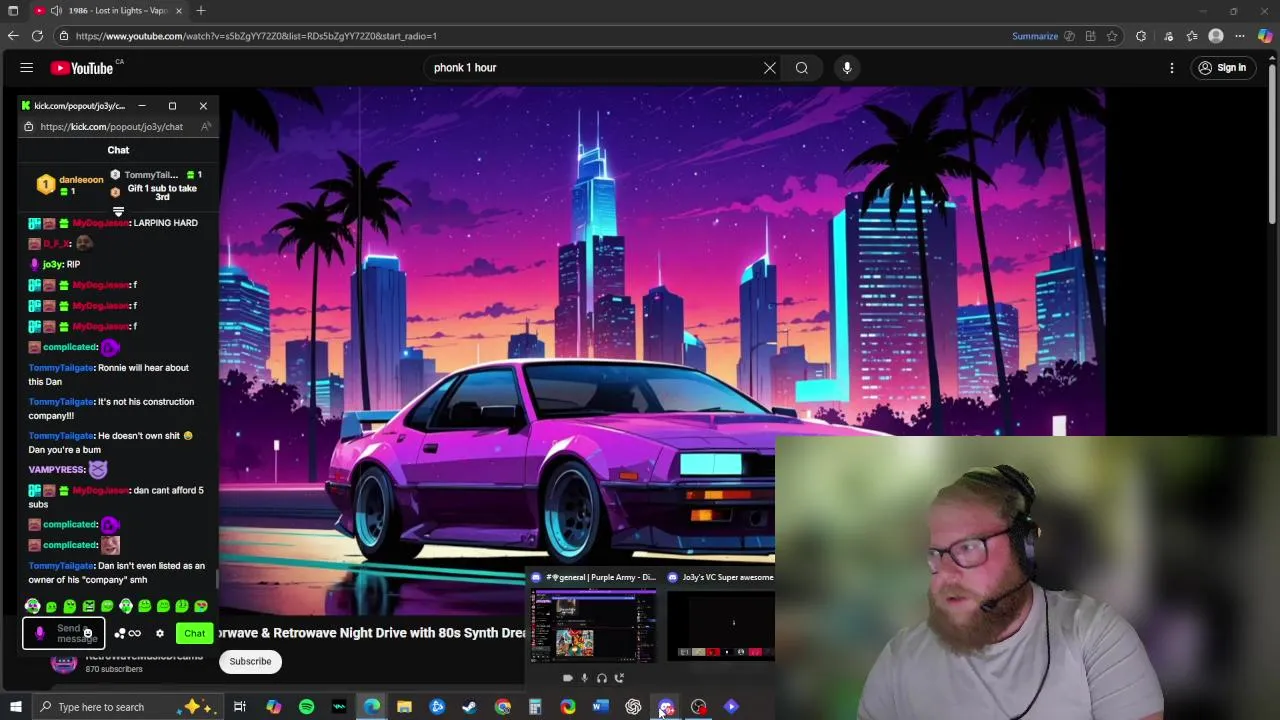
Task: Open Task View on taskbar
Action: coord(240,707)
